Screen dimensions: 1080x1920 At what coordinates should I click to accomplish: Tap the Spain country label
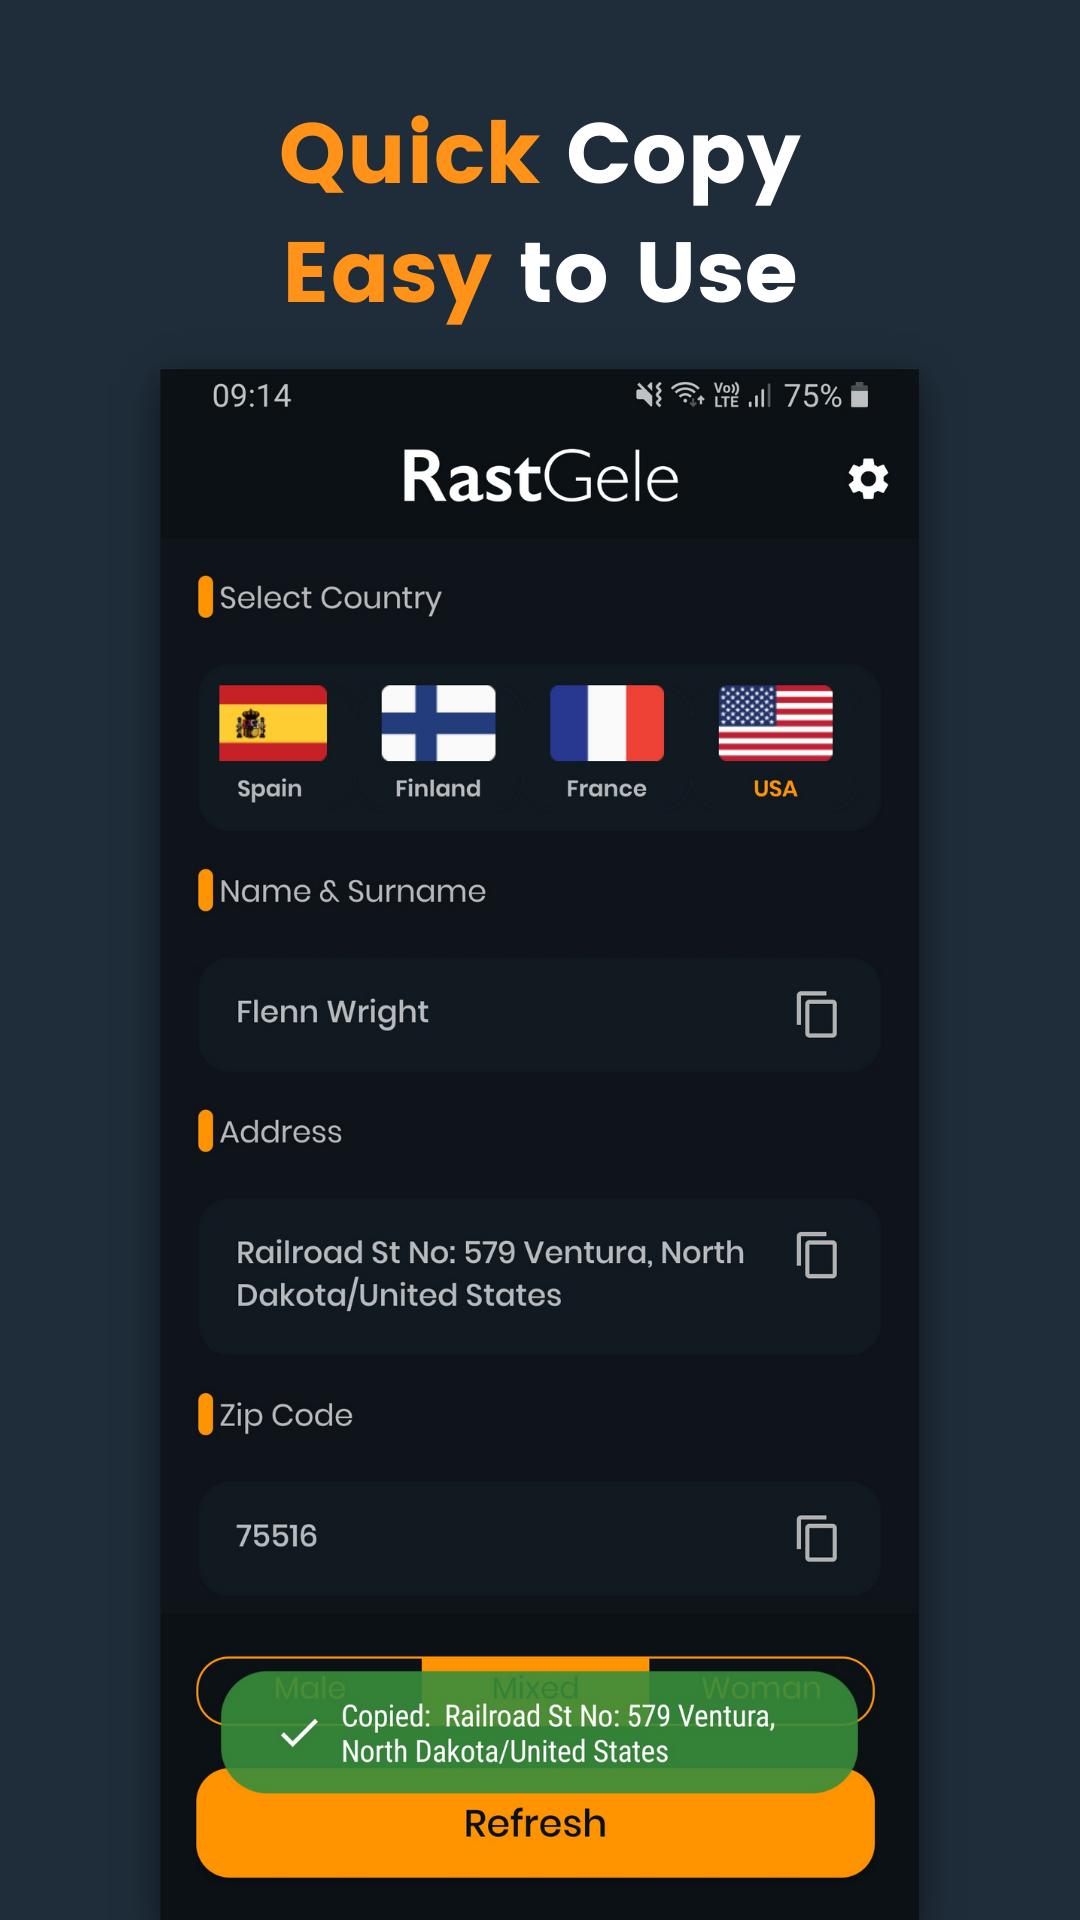(x=269, y=789)
